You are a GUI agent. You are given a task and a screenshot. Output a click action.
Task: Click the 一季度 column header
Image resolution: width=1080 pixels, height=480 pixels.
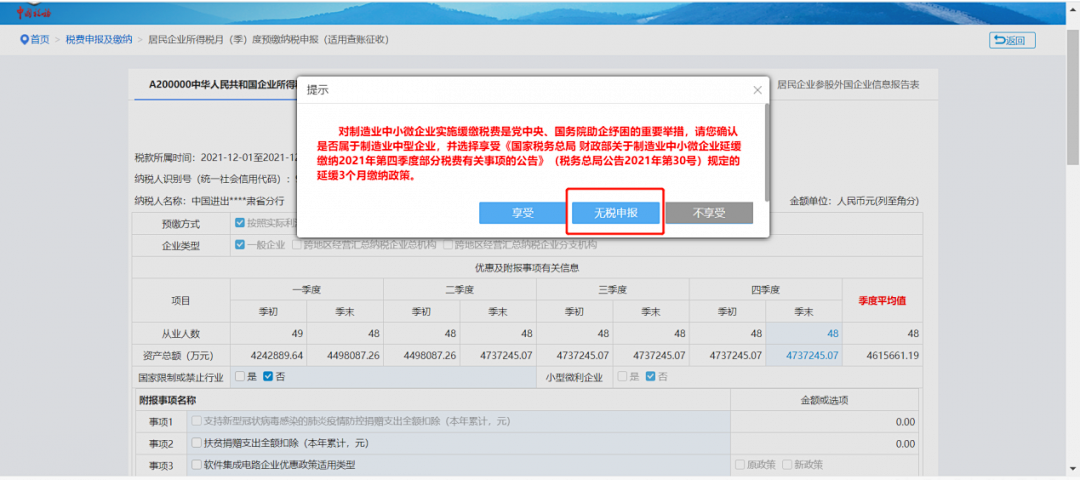coord(307,290)
